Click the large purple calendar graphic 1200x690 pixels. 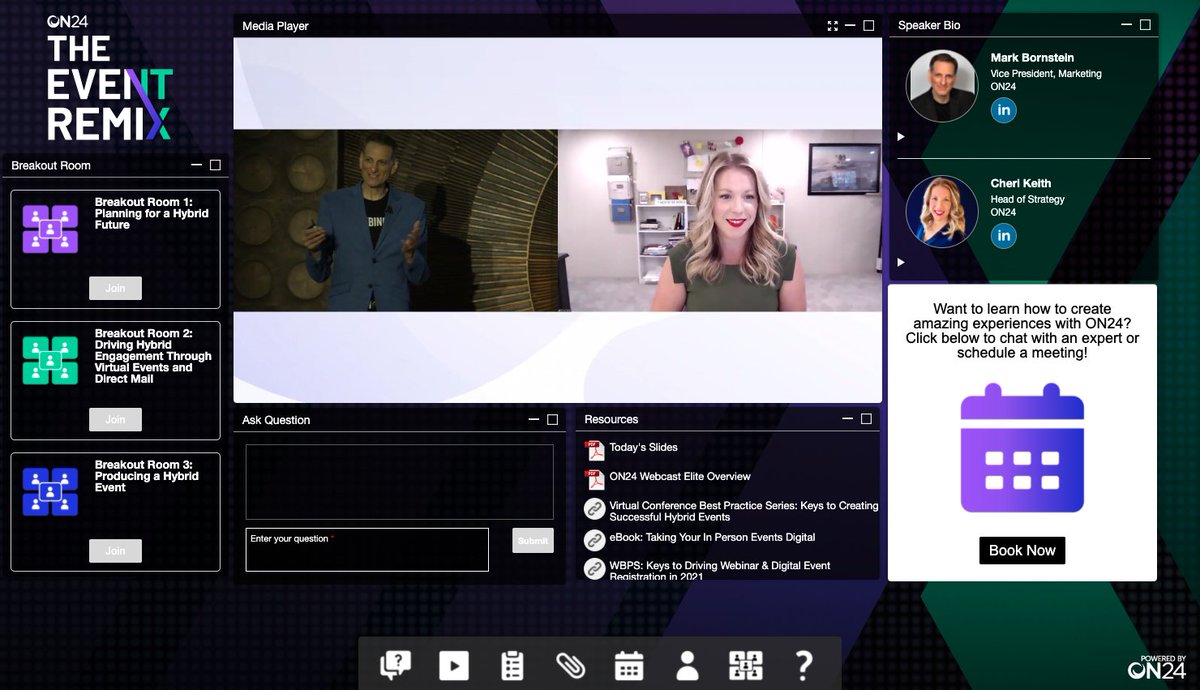(1022, 448)
